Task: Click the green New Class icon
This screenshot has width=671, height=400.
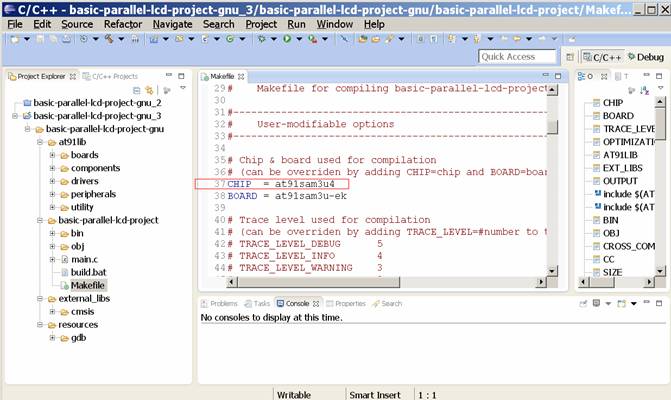Action: 230,39
